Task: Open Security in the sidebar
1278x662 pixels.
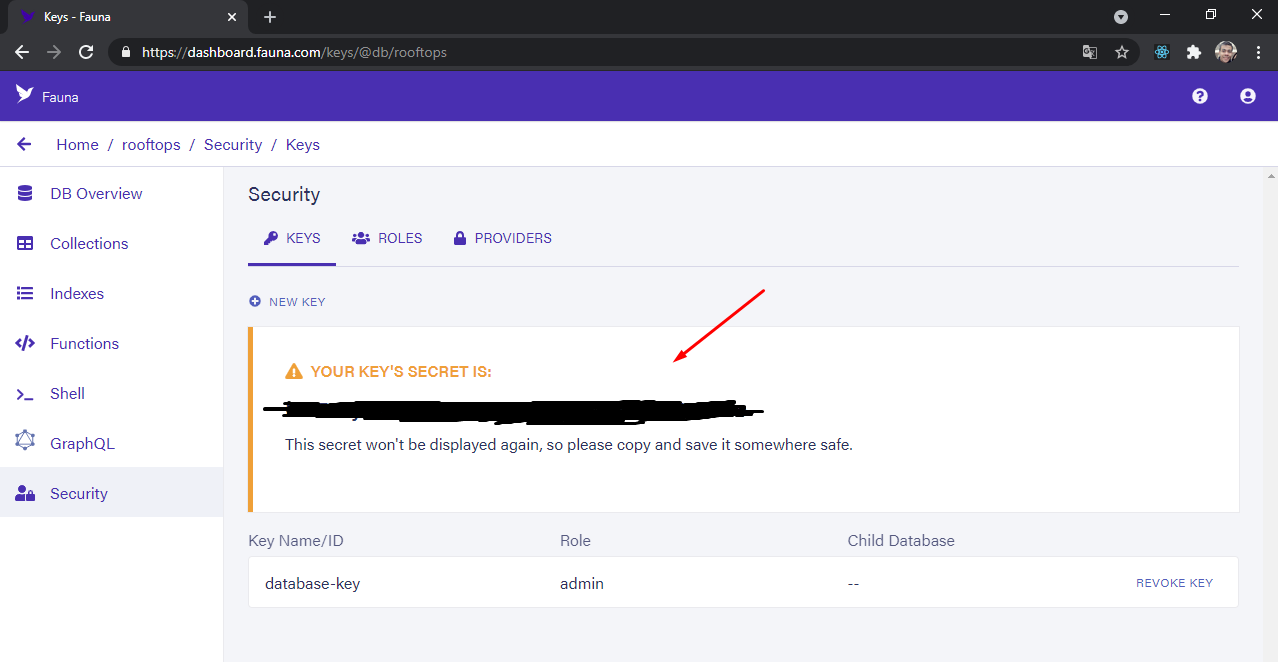Action: coord(111,493)
